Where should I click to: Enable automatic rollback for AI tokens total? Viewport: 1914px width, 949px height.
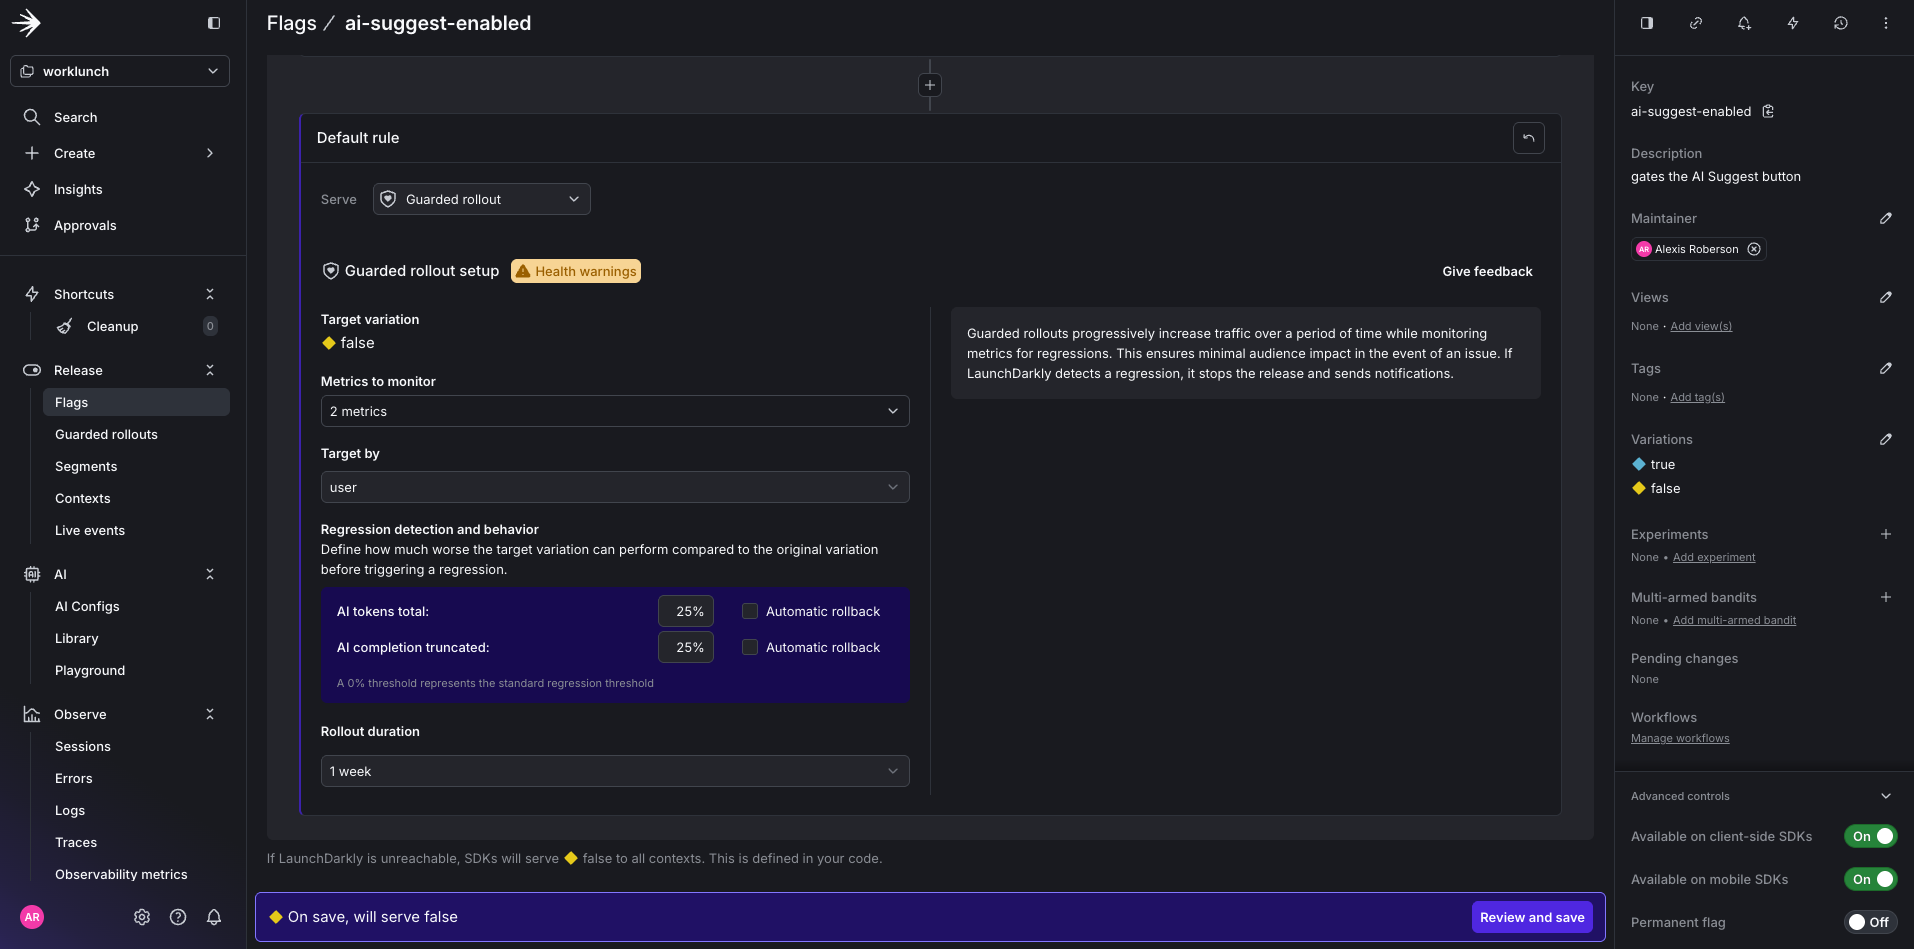(750, 611)
